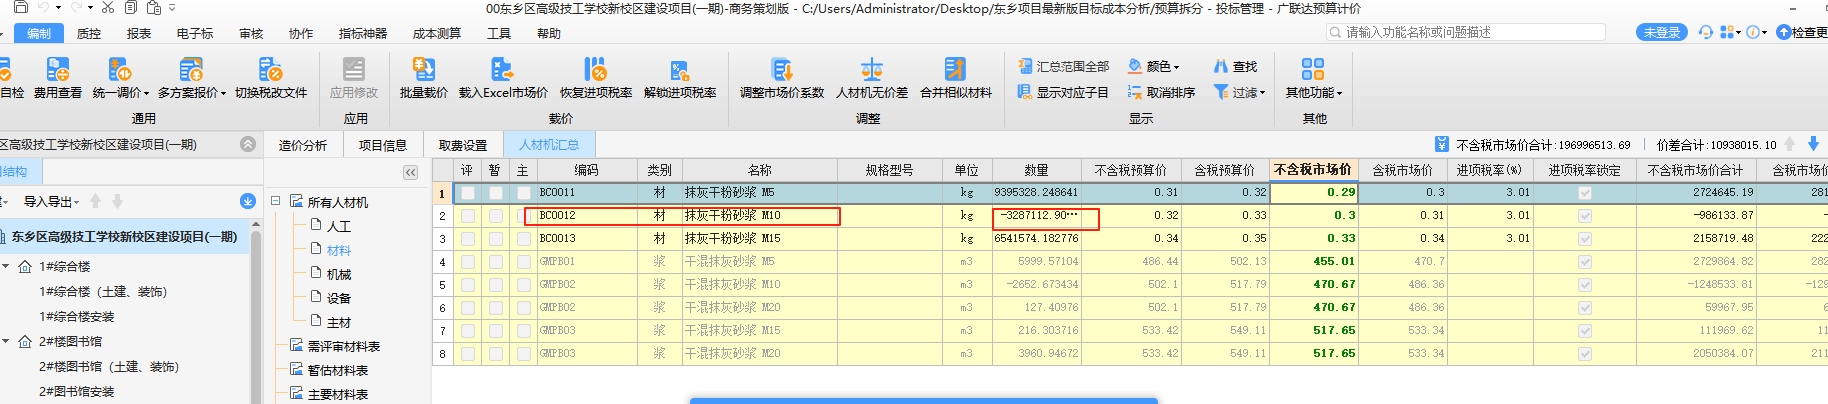Click the 调整市场价系数 adjust coefficient icon

[781, 69]
